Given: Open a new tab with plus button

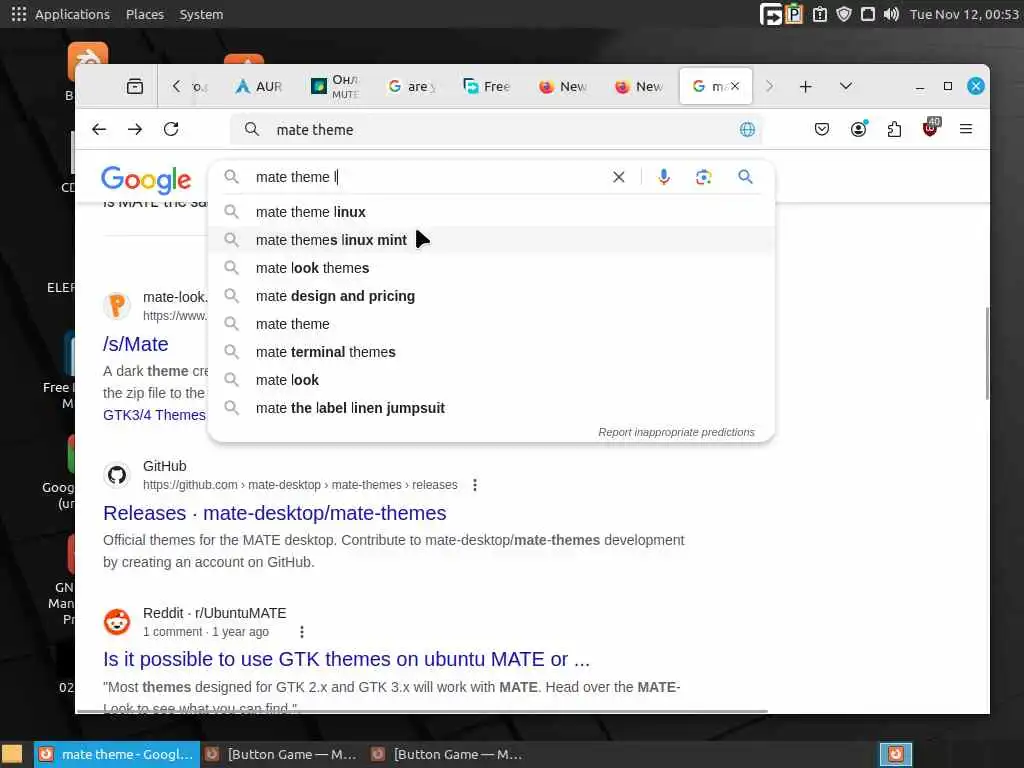Looking at the screenshot, I should (806, 86).
